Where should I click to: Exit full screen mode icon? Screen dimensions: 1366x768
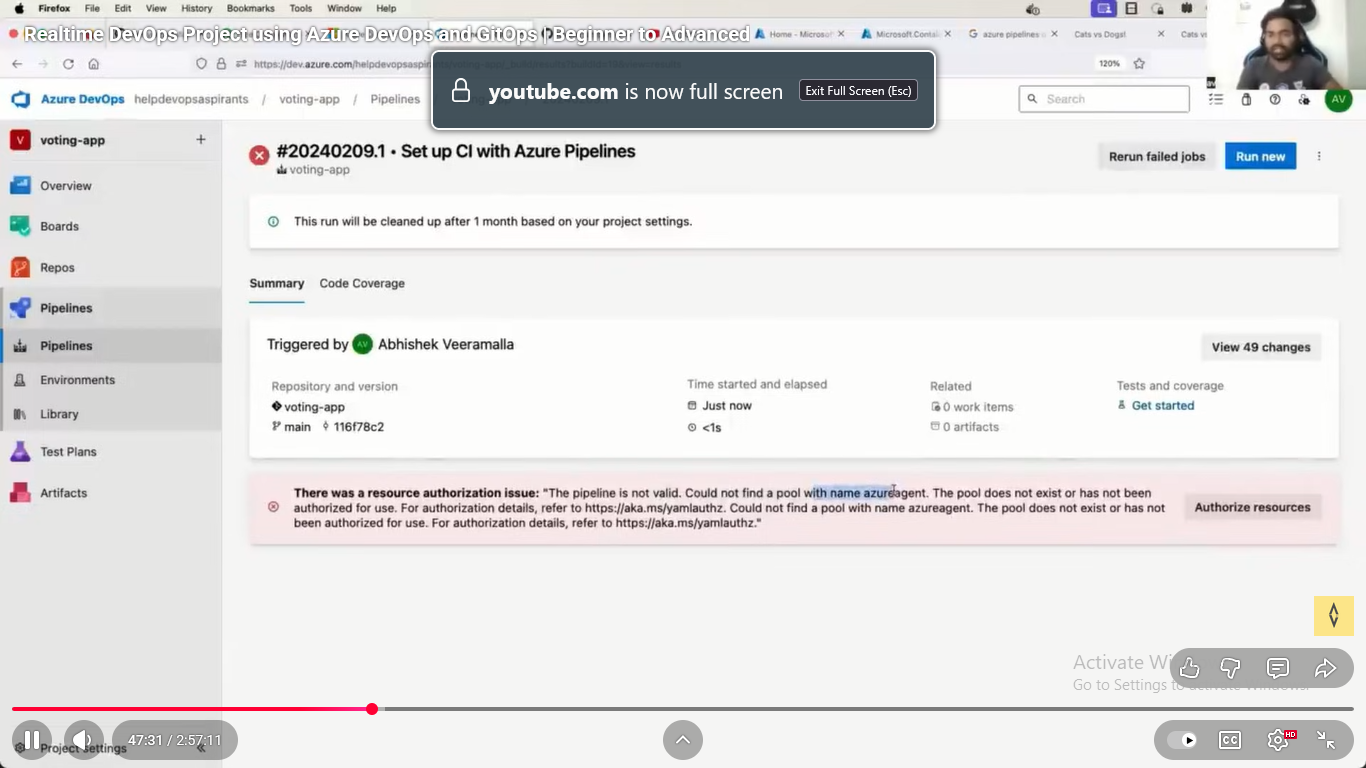pos(1326,740)
